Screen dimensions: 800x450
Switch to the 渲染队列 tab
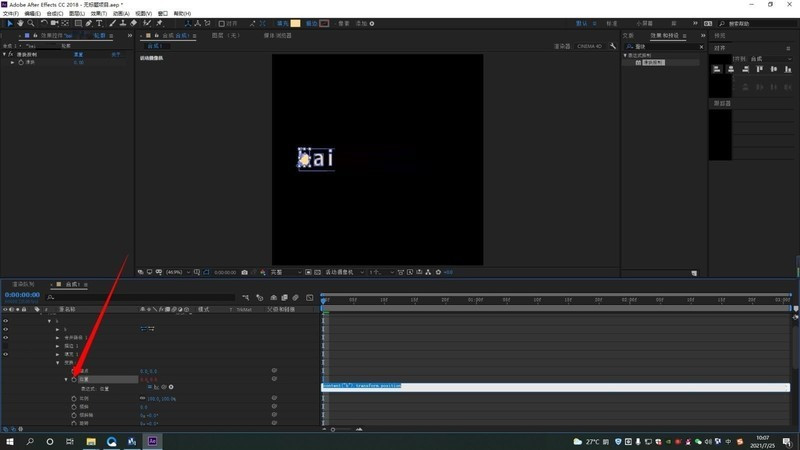(x=23, y=284)
